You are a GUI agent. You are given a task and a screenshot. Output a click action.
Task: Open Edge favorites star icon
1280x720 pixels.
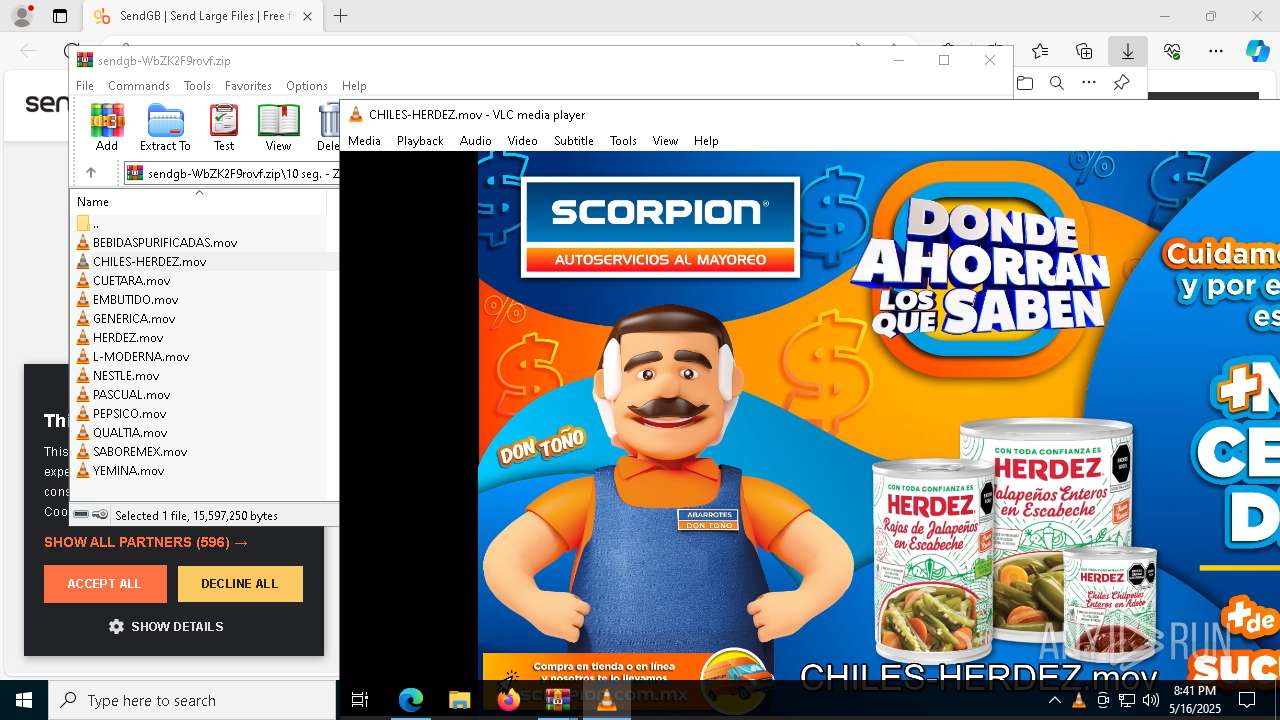(x=1040, y=51)
